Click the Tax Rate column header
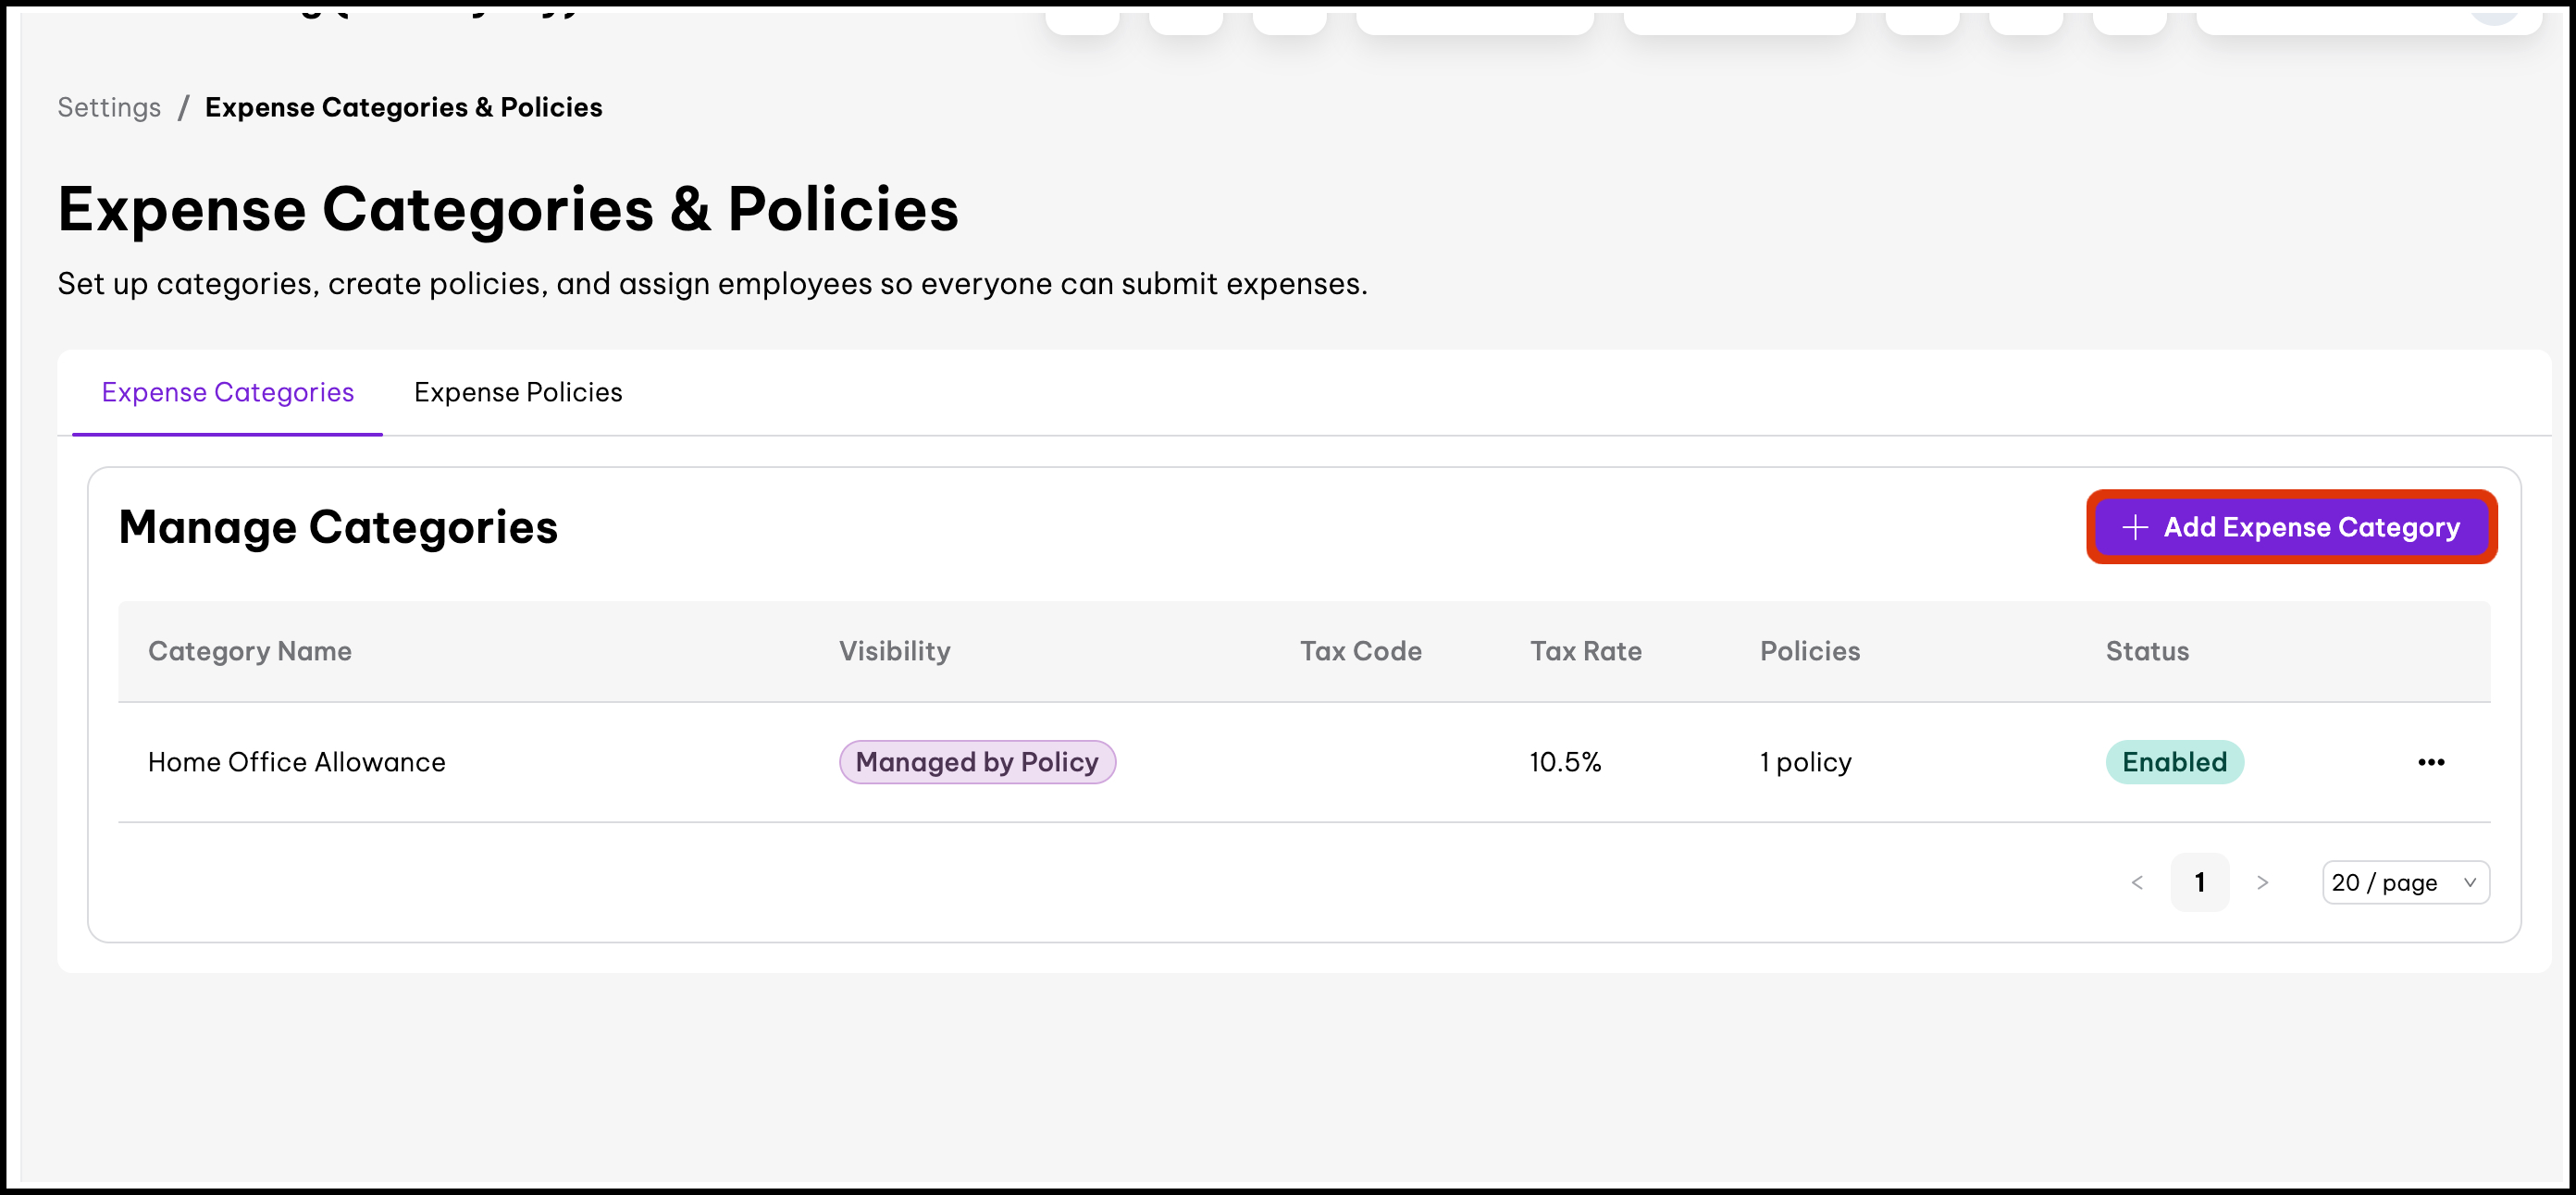Image resolution: width=2576 pixels, height=1195 pixels. coord(1586,651)
